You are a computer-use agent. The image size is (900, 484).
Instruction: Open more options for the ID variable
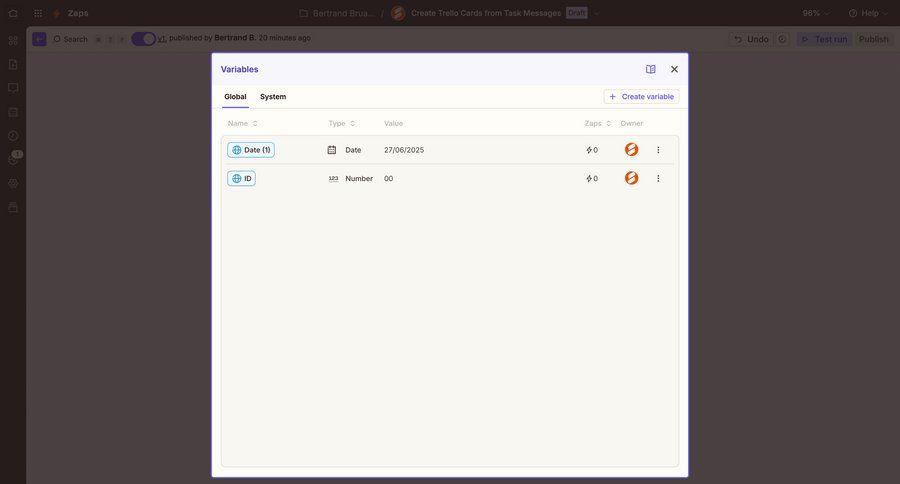(x=658, y=179)
